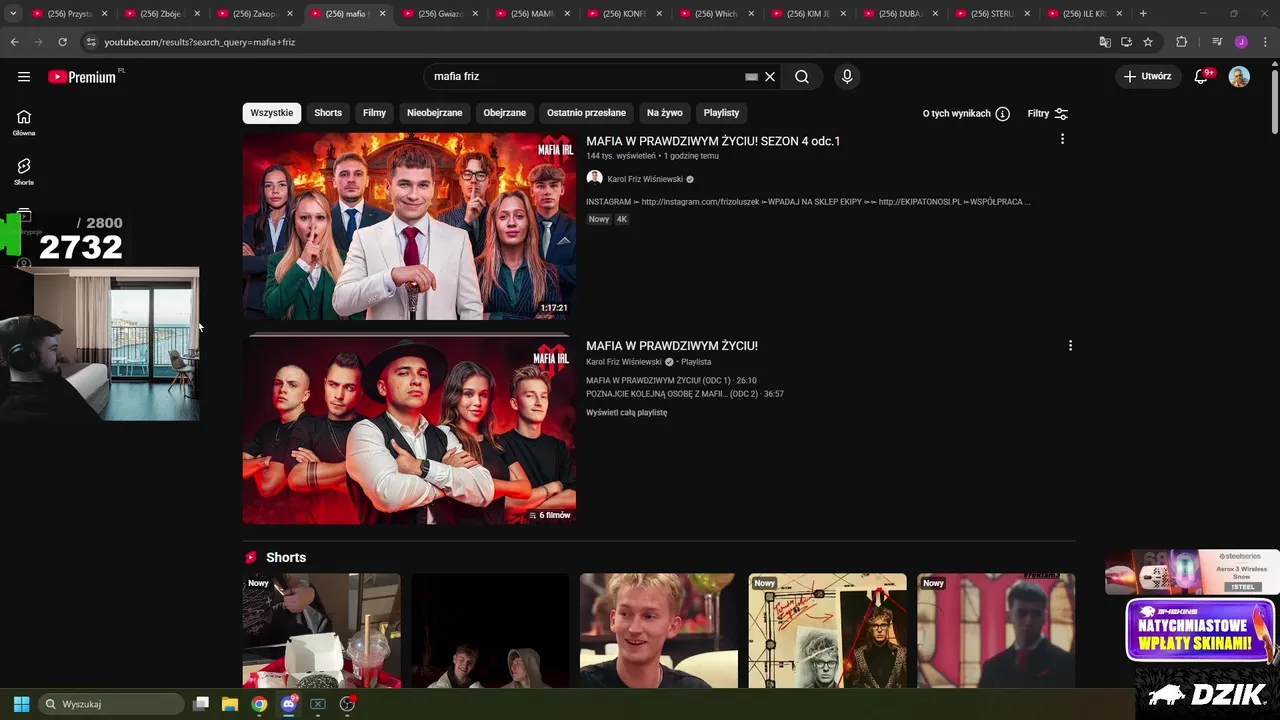
Task: Open Task View on the taskbar
Action: [x=201, y=704]
